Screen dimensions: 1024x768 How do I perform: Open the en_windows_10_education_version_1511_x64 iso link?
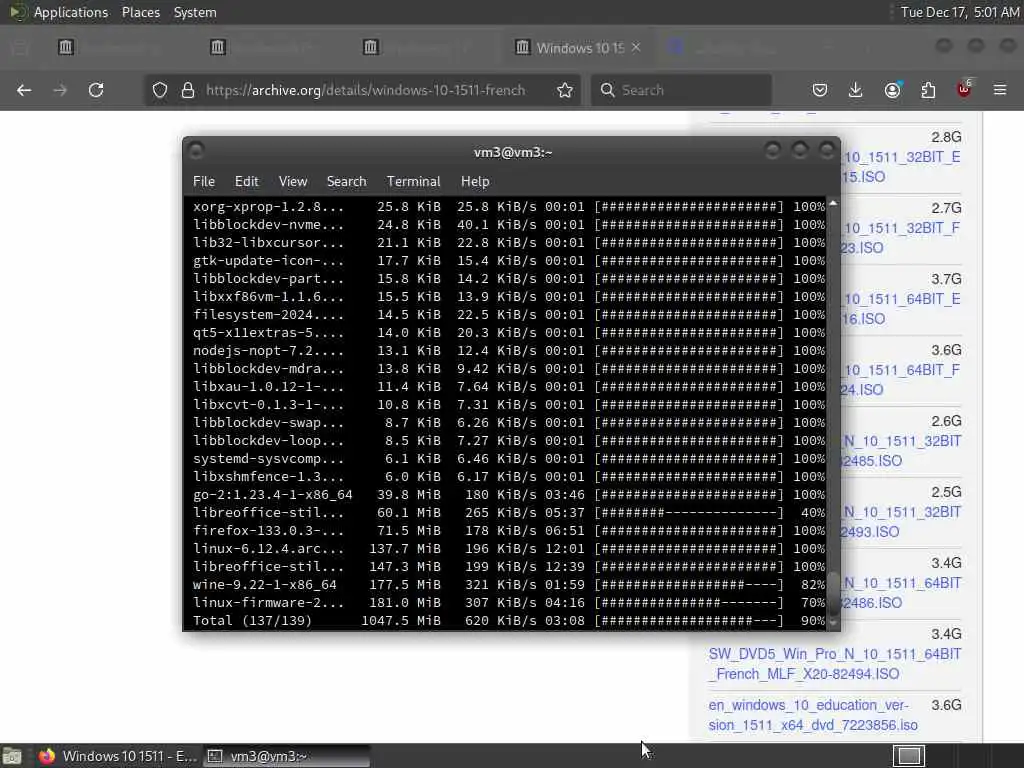coord(812,715)
